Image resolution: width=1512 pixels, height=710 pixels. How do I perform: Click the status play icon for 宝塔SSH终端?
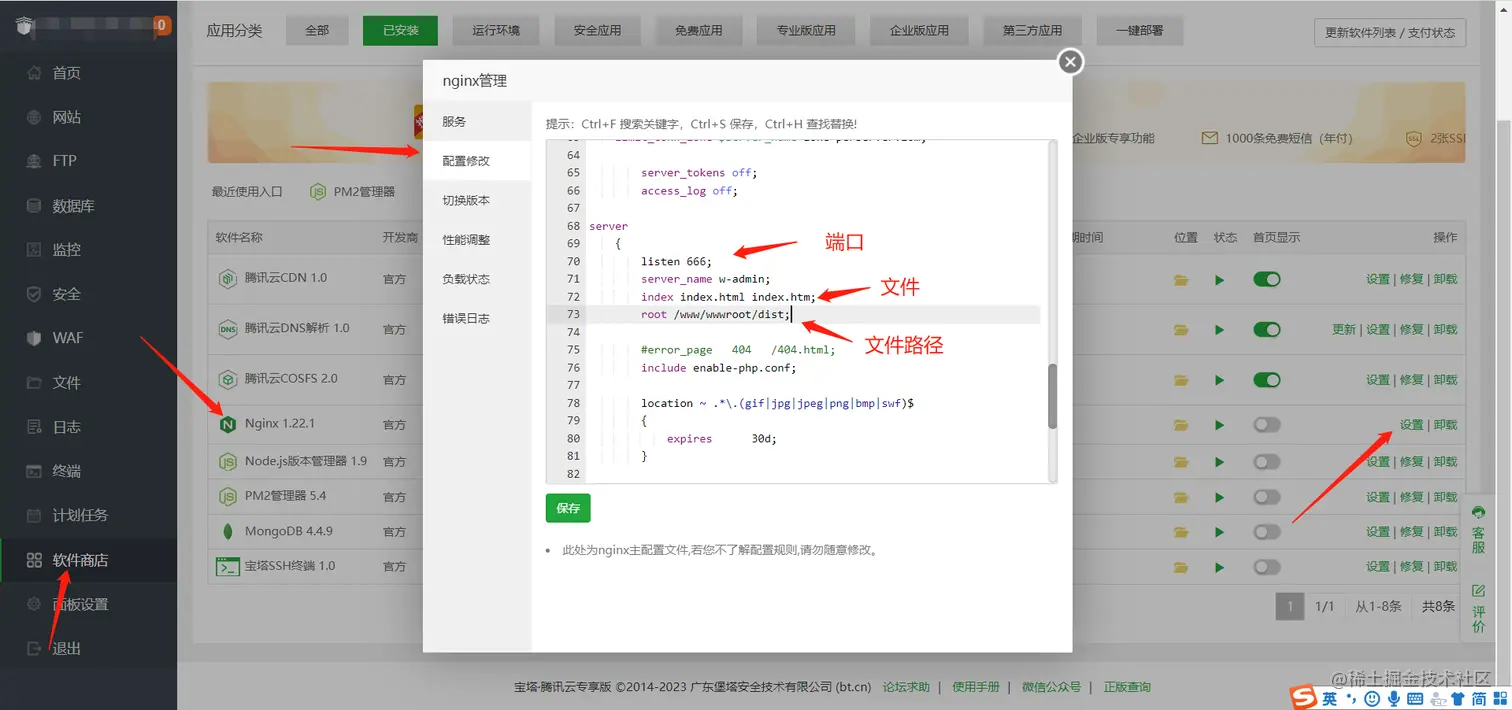tap(1219, 567)
